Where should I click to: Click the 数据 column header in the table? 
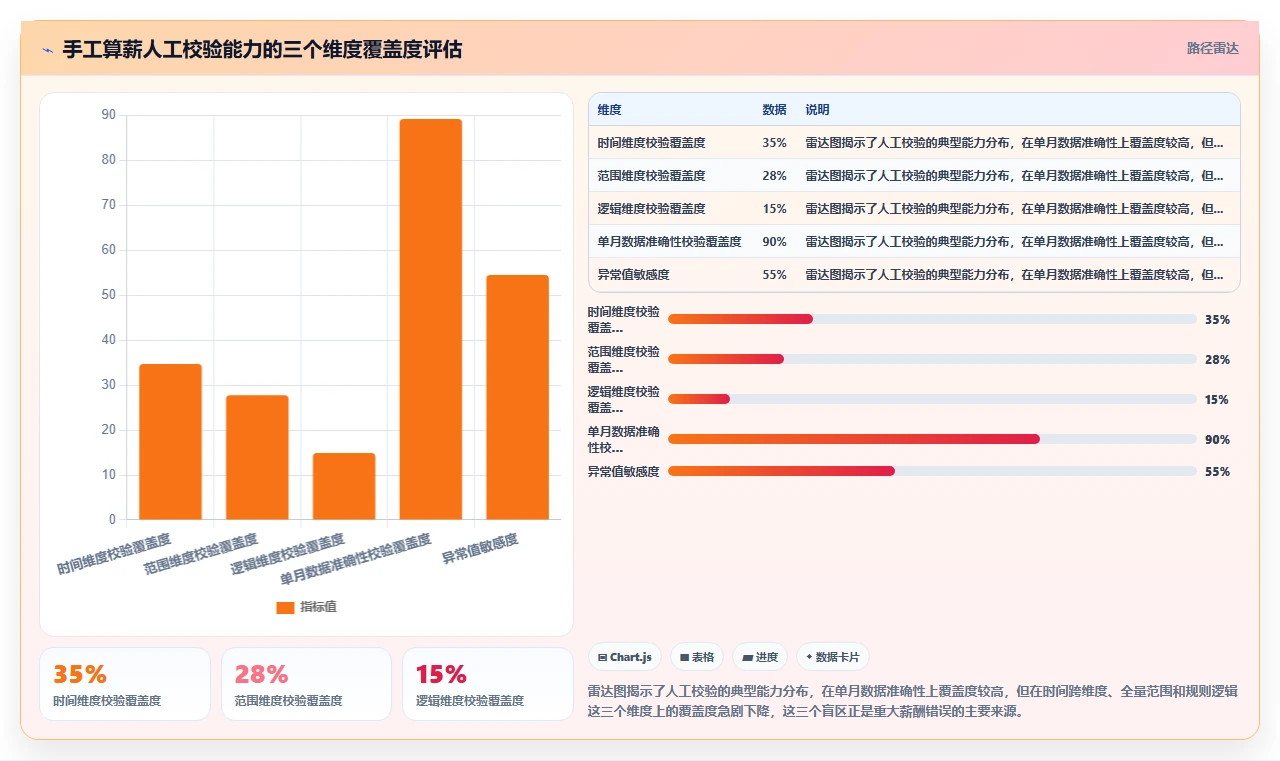click(x=774, y=109)
